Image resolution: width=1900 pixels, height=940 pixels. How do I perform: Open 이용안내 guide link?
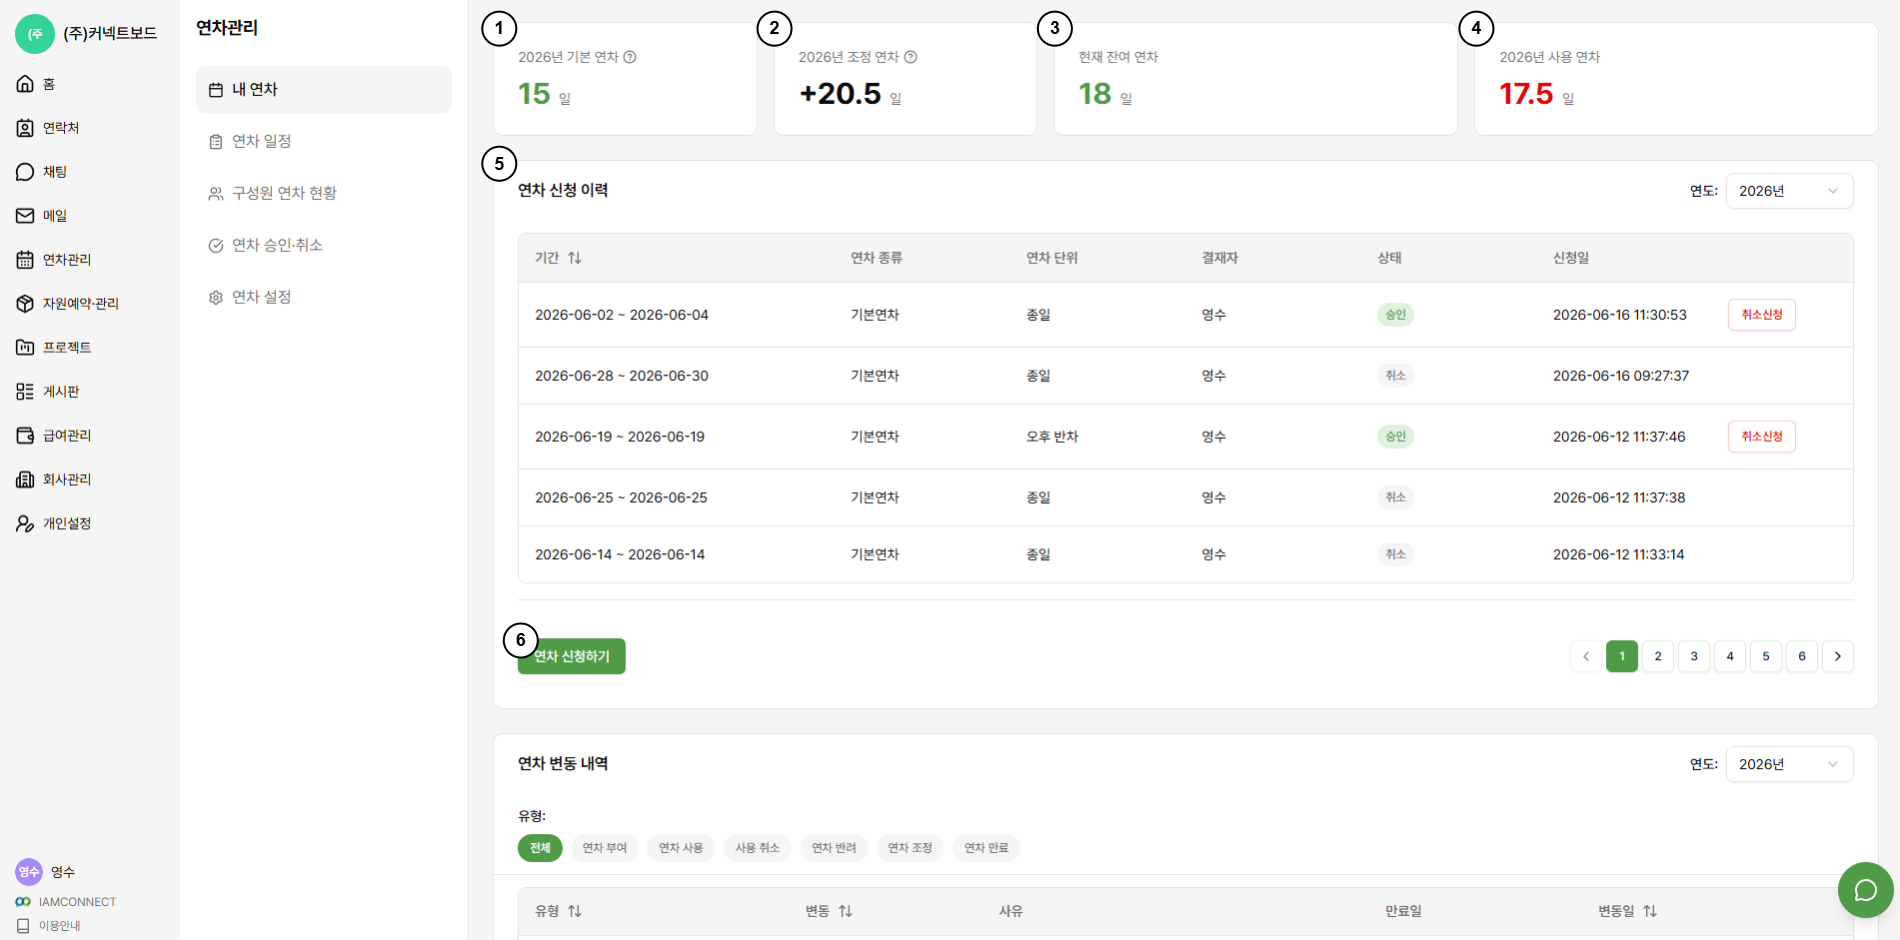(49, 926)
